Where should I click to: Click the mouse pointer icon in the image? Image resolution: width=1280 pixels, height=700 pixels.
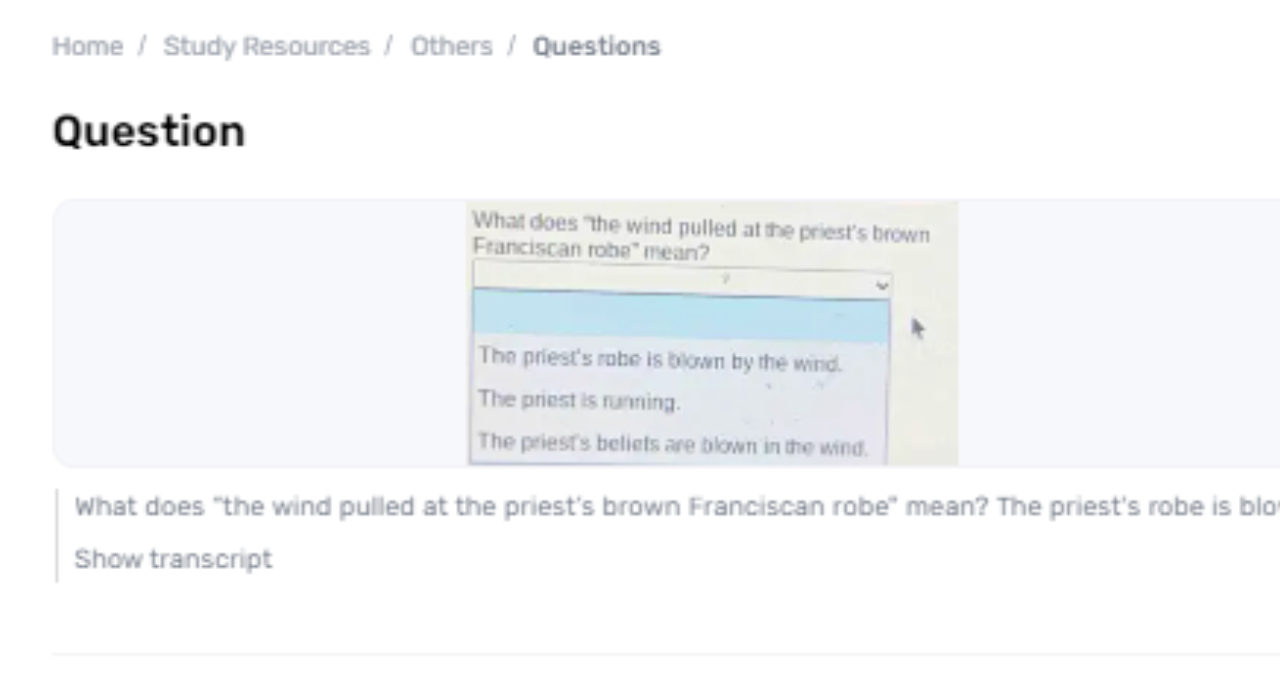(918, 328)
